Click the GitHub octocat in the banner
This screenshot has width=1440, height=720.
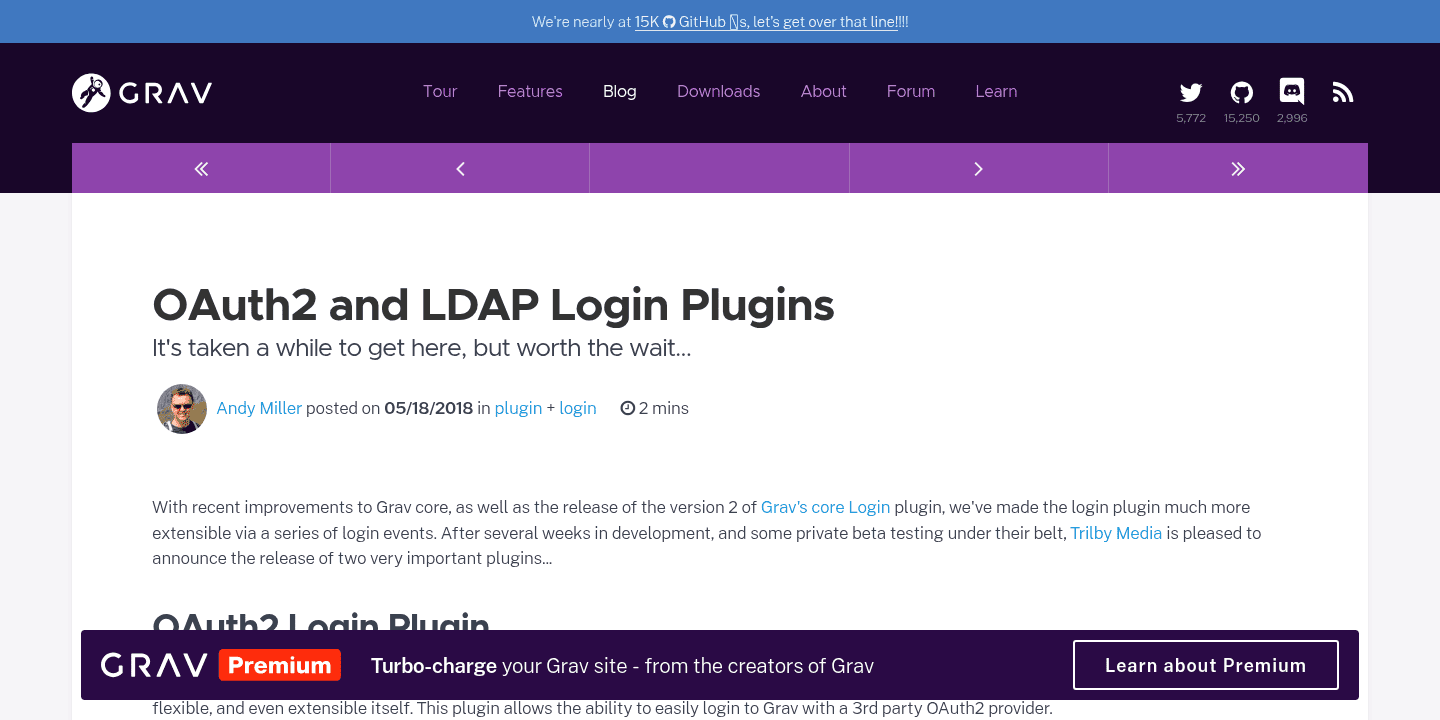pos(667,21)
